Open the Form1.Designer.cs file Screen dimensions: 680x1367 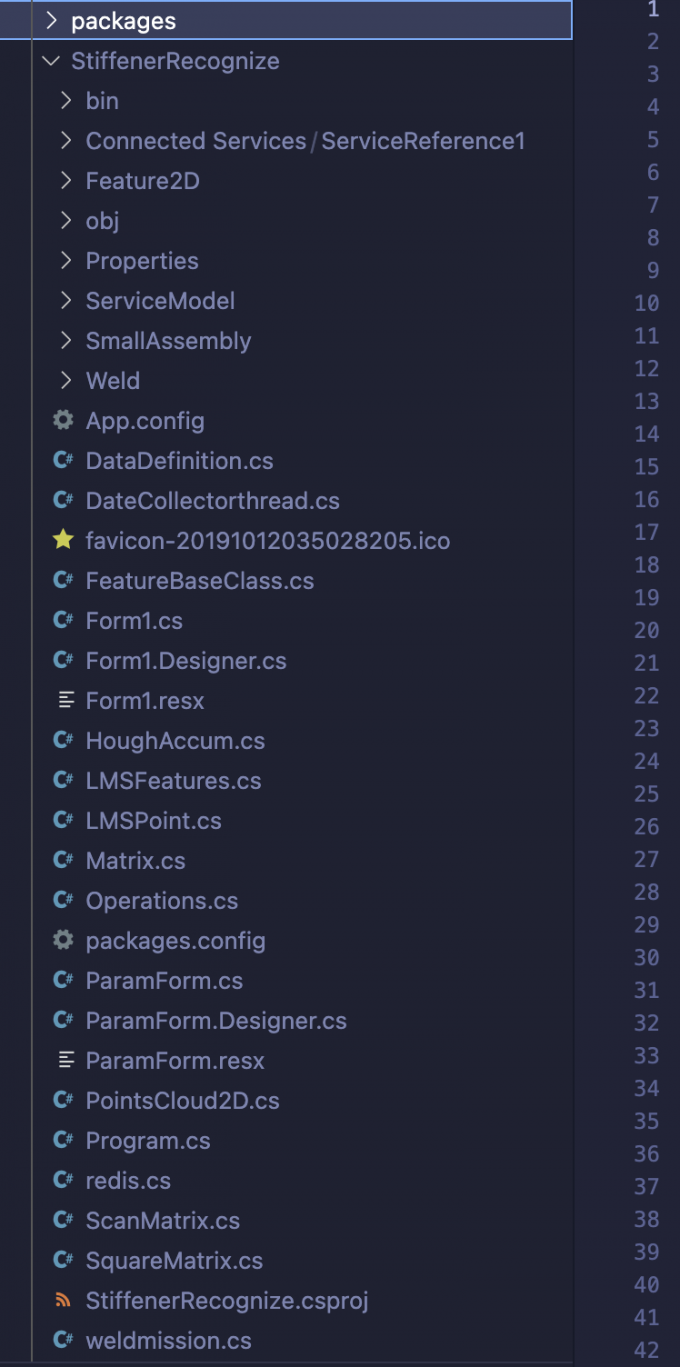pos(186,661)
